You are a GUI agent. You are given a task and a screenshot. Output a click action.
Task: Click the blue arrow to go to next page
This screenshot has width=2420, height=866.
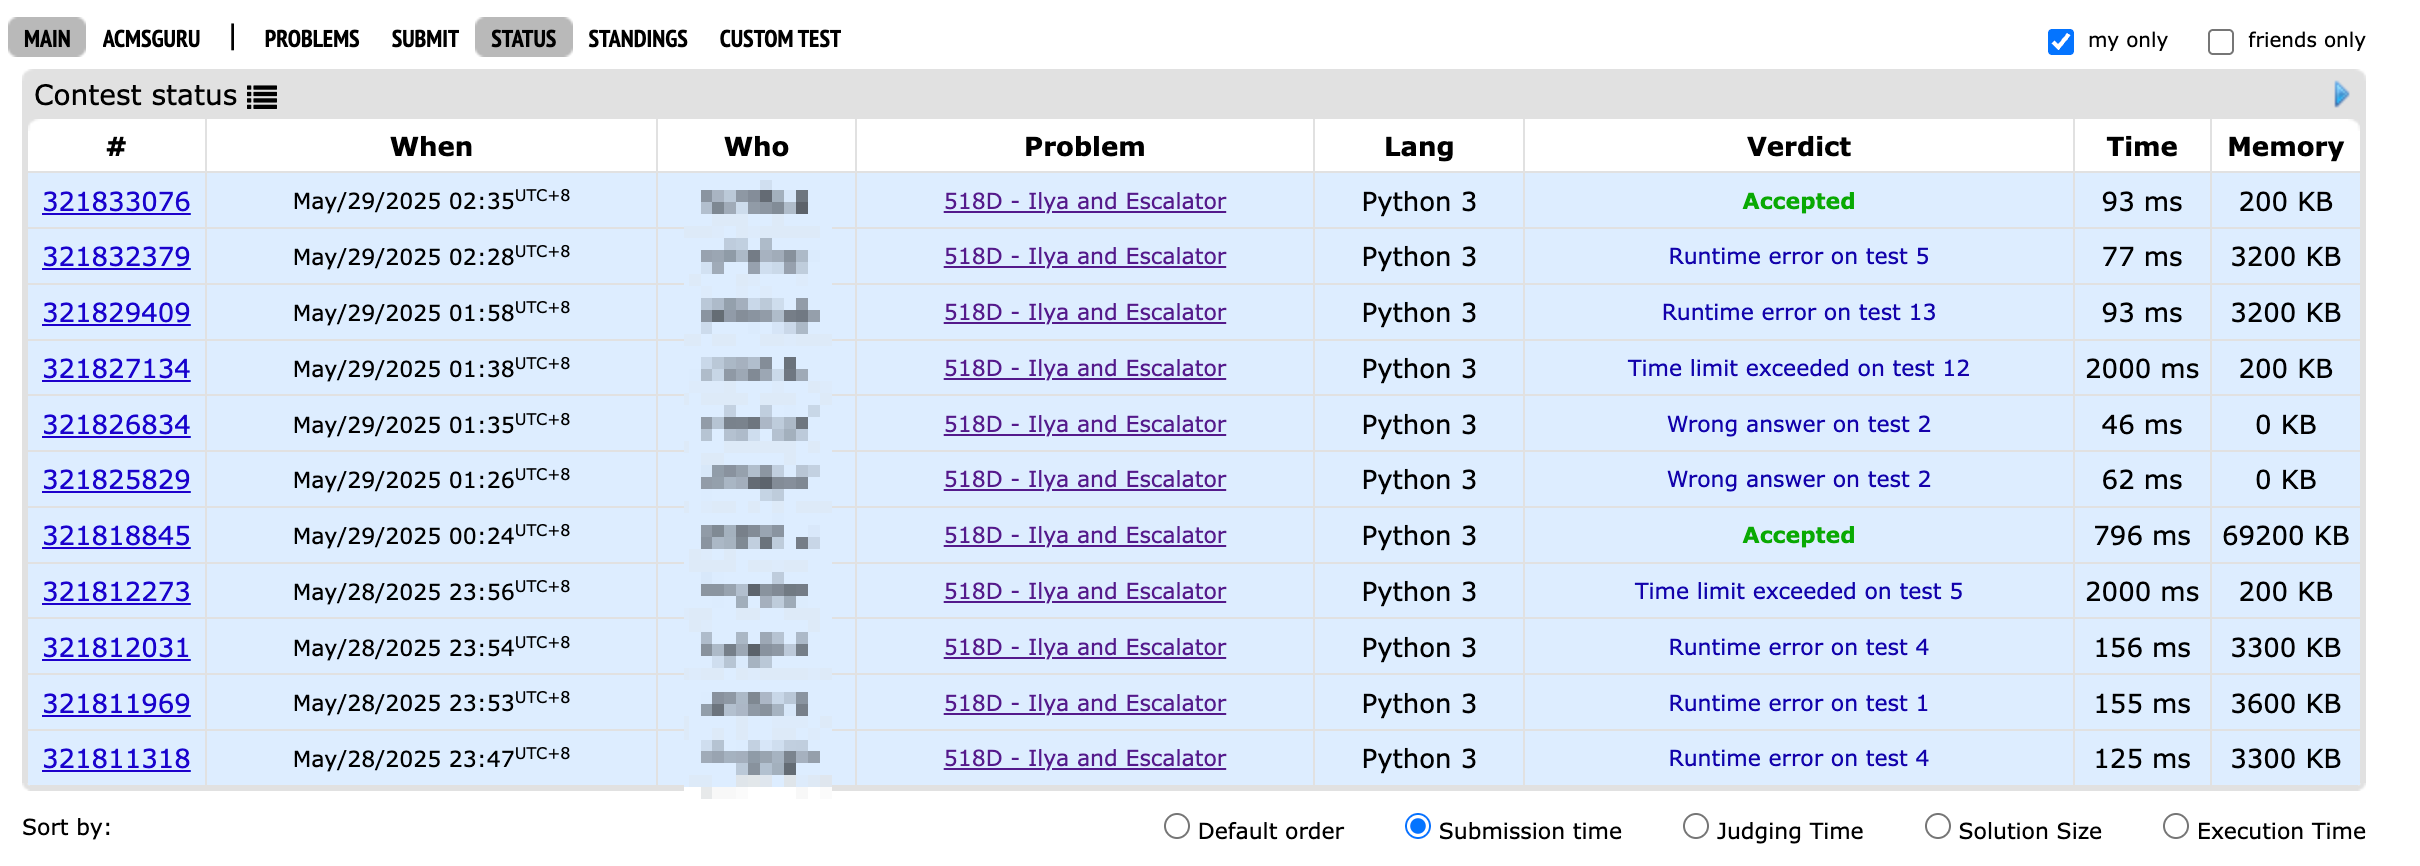point(2341,95)
